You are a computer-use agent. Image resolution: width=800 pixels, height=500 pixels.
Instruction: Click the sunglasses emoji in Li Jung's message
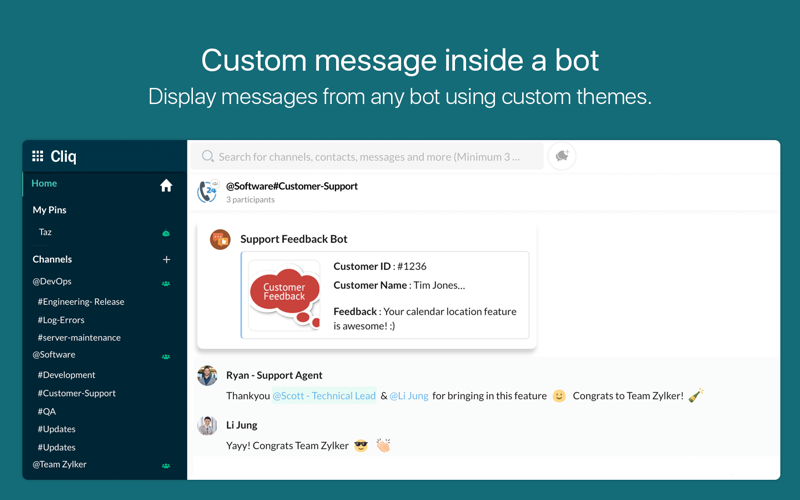tap(361, 445)
